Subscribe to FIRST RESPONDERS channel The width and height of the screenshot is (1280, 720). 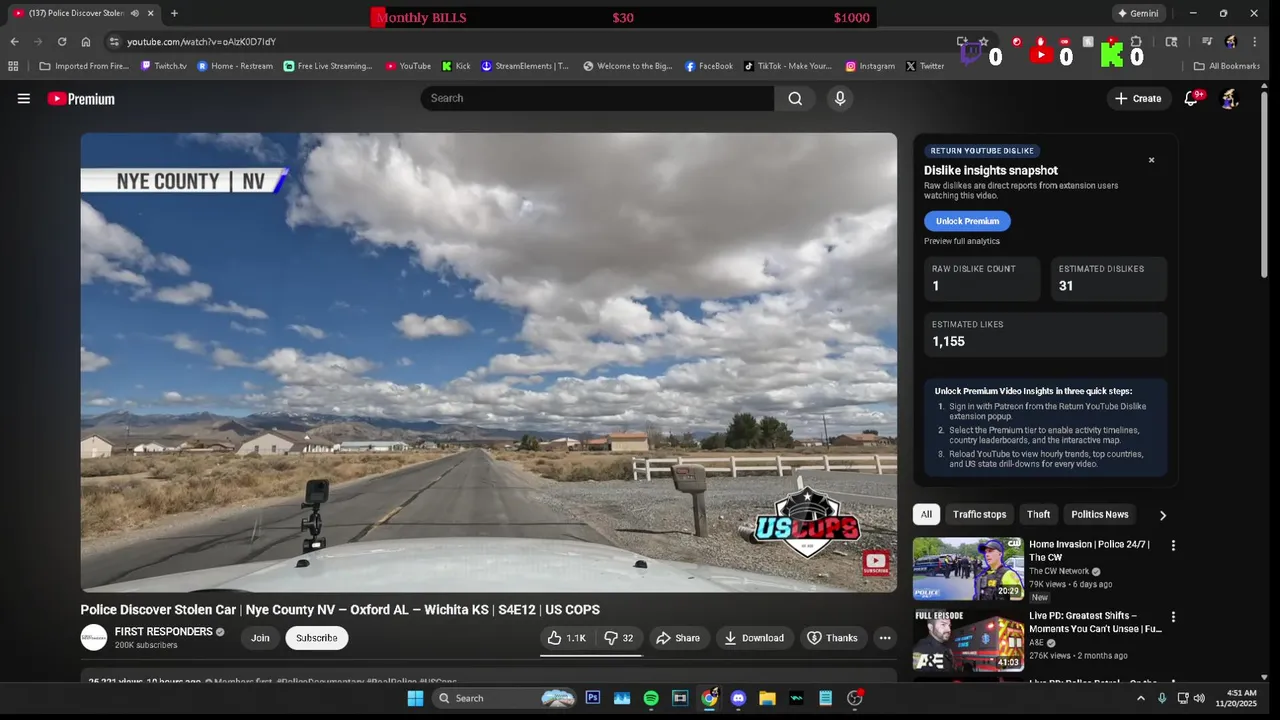coord(316,638)
